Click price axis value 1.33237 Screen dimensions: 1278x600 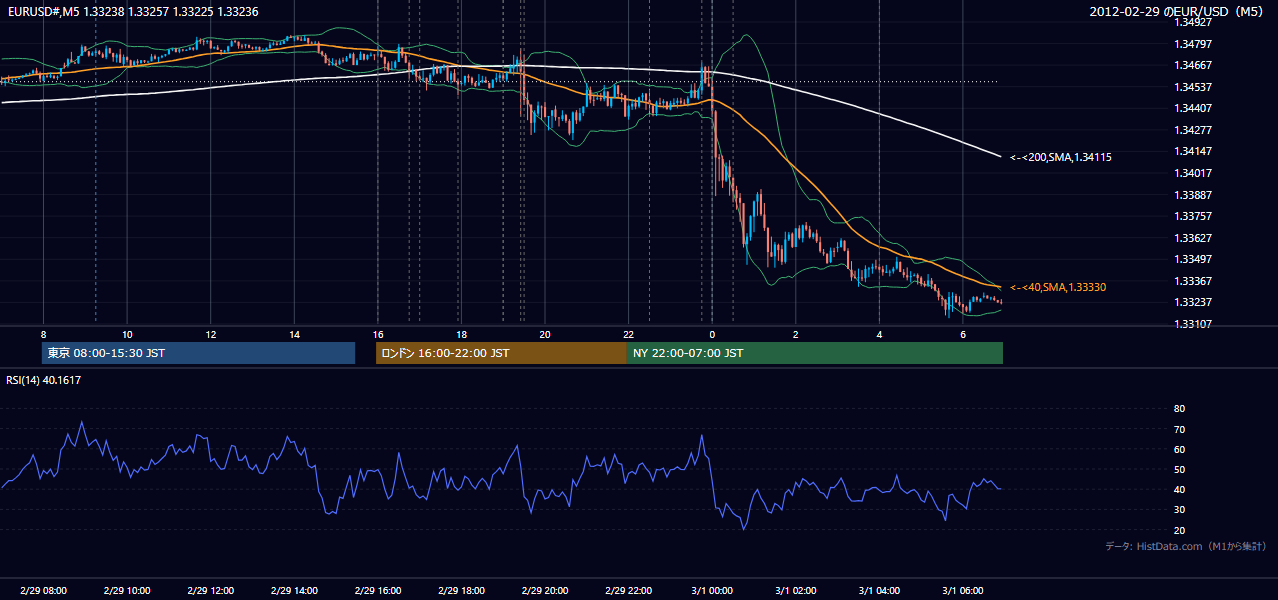(1192, 302)
